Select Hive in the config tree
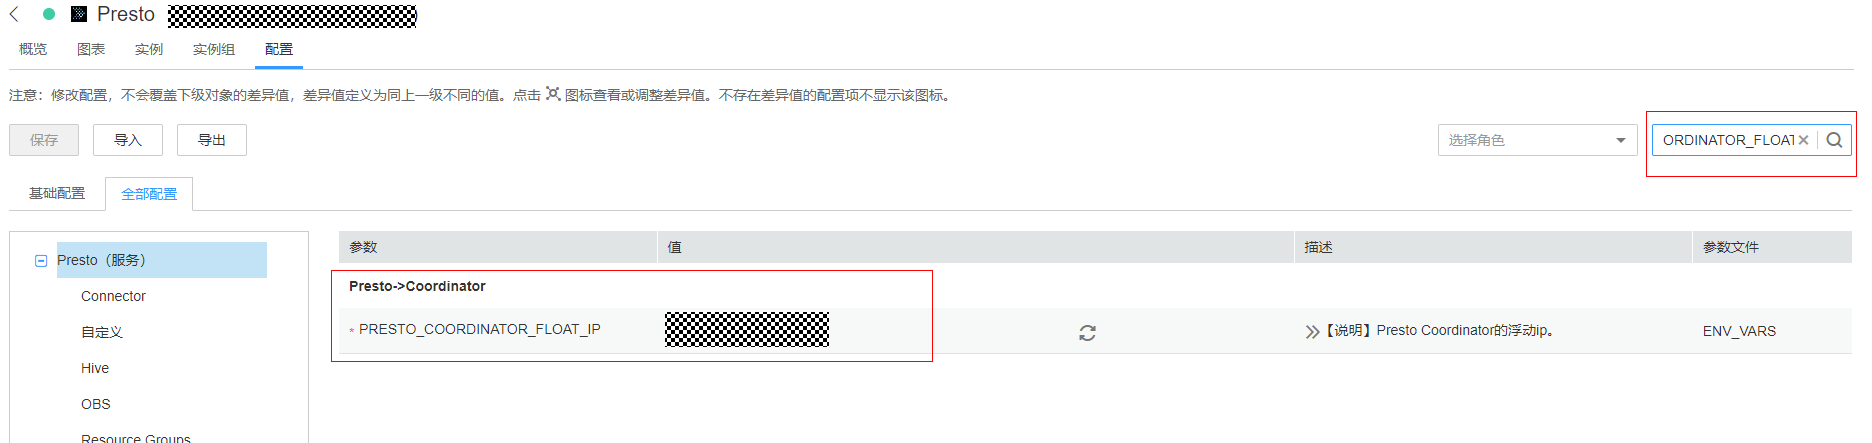The width and height of the screenshot is (1872, 443). (x=95, y=368)
